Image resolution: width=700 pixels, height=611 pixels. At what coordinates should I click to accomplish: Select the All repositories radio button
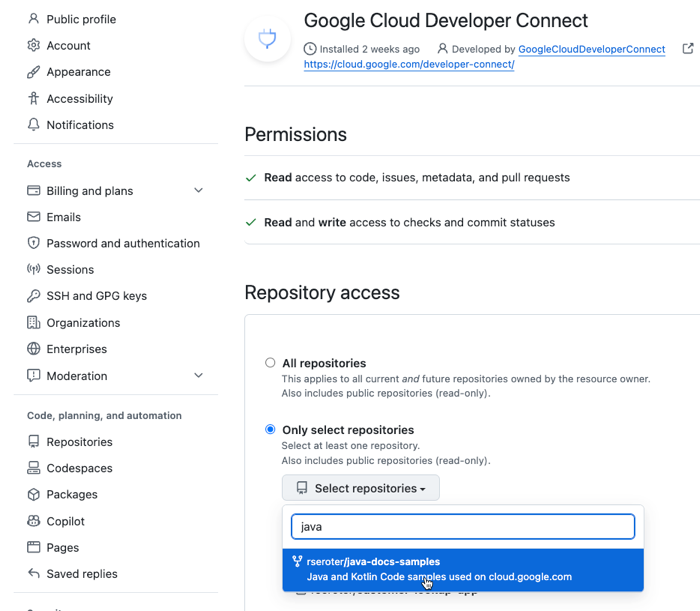270,363
